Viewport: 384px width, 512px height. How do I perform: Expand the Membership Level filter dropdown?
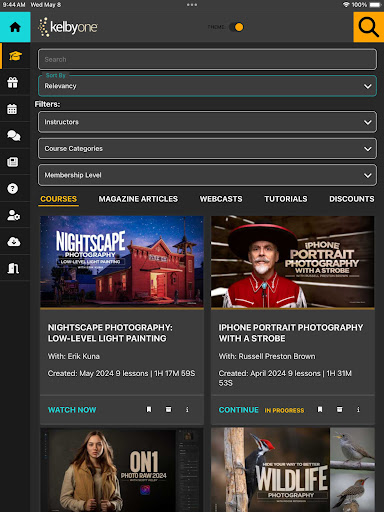(207, 175)
